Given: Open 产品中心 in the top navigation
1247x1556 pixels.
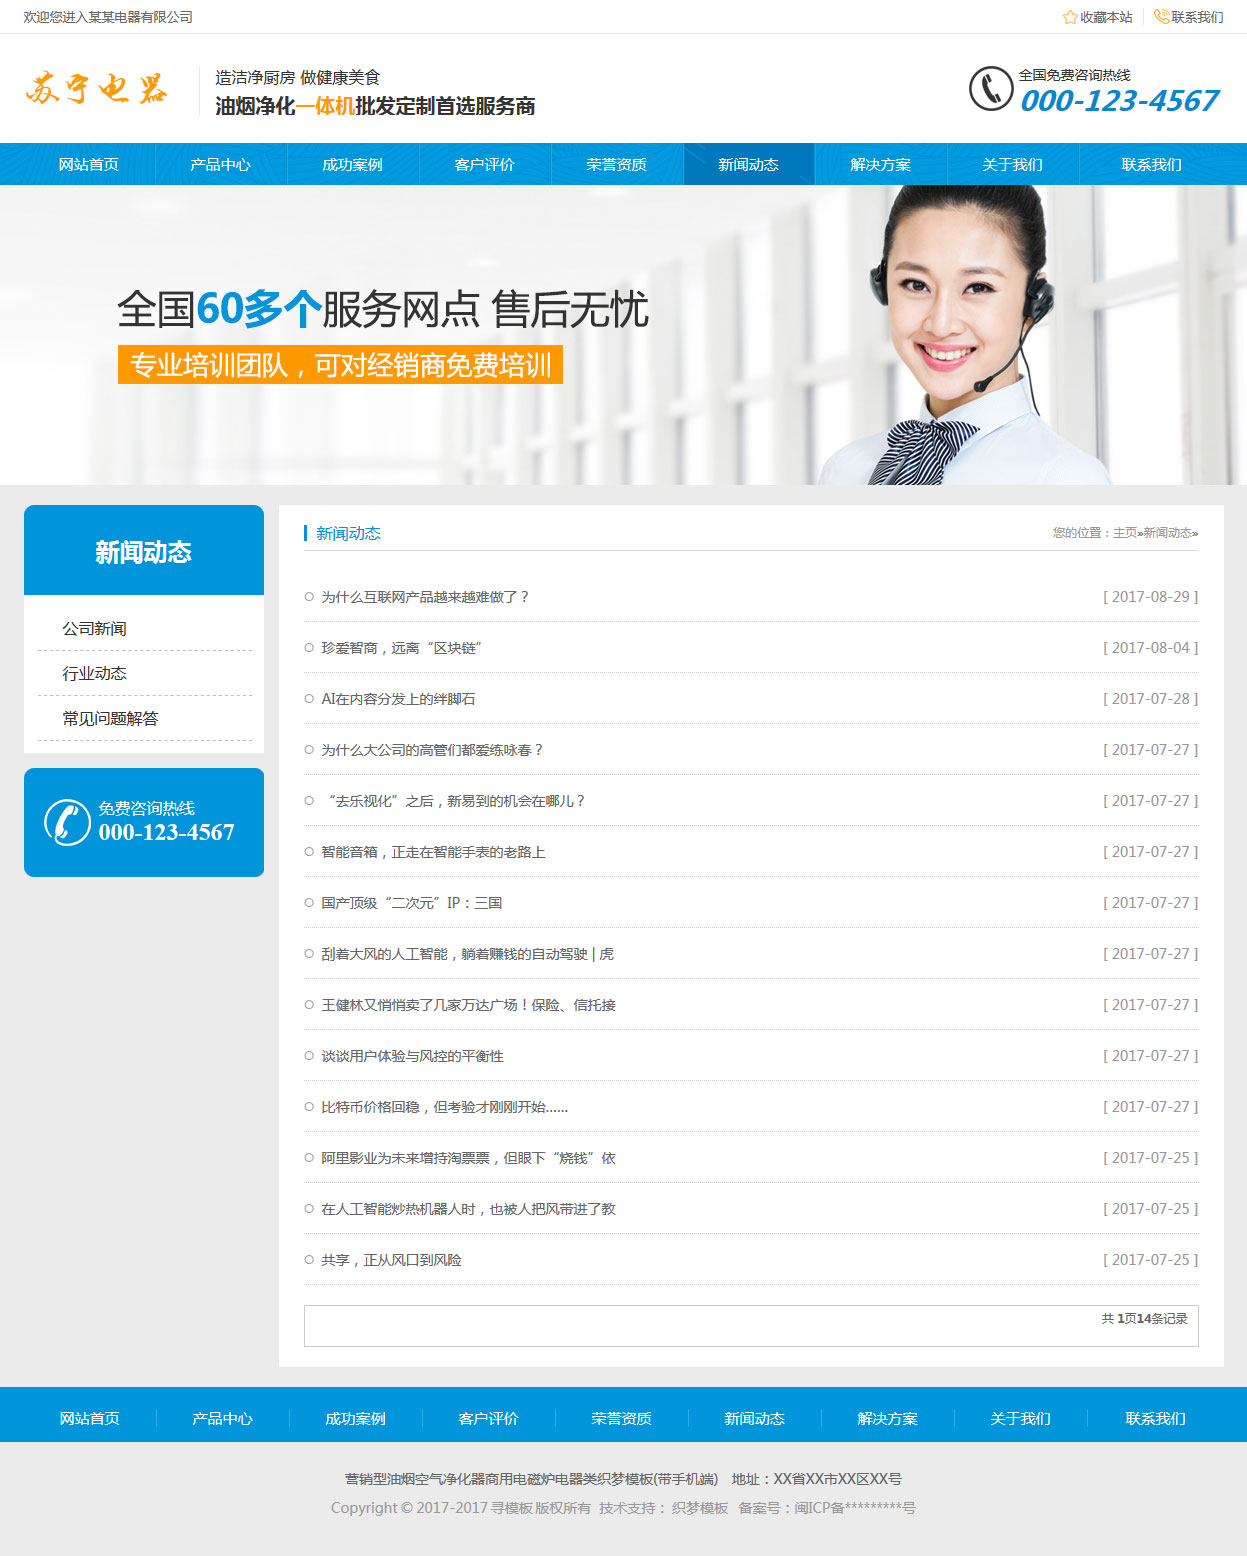Looking at the screenshot, I should (220, 165).
